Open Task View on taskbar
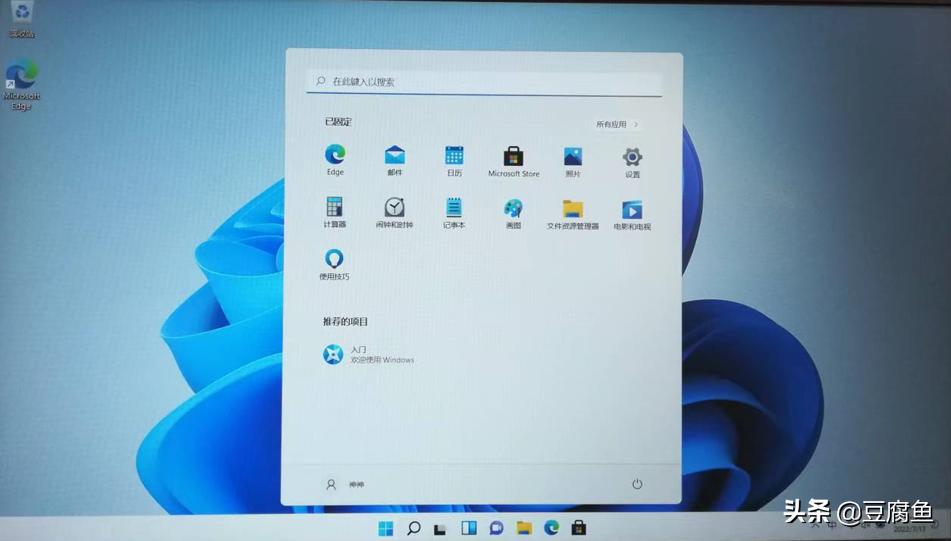Image resolution: width=951 pixels, height=541 pixels. tap(441, 528)
